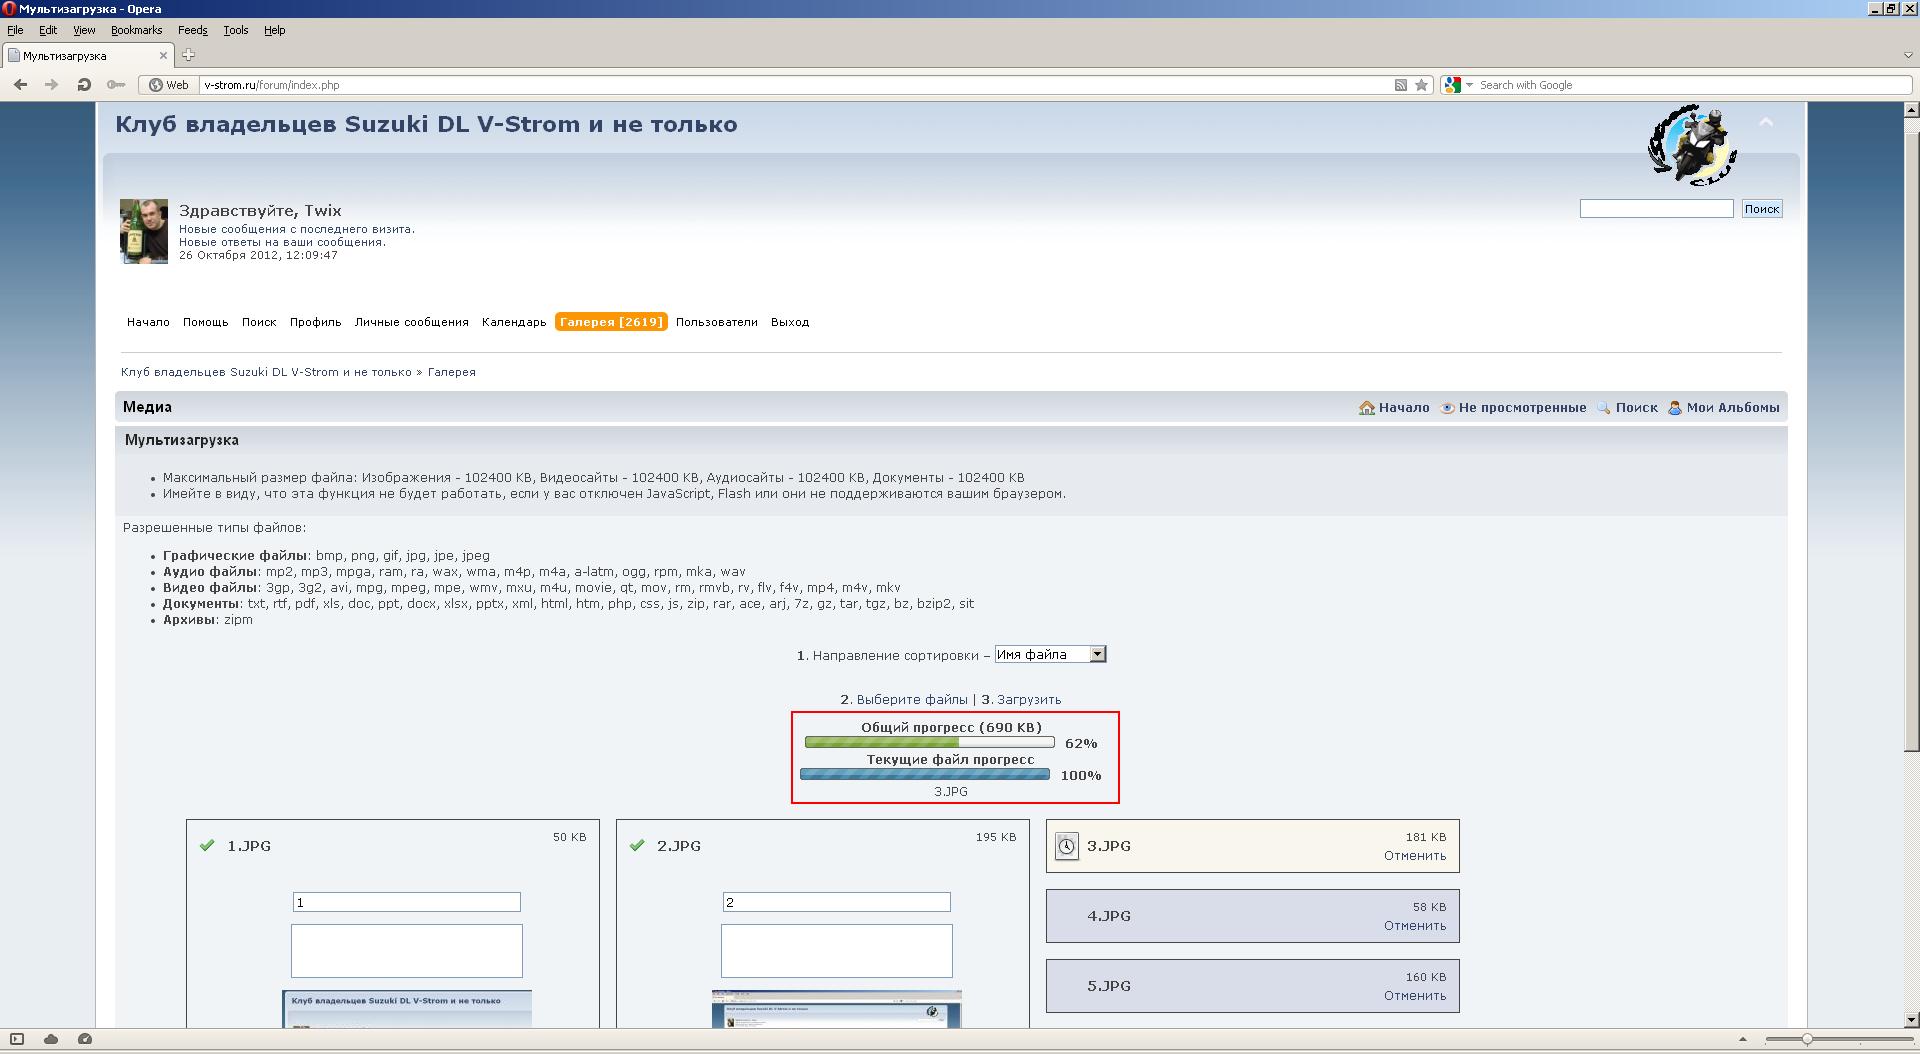The image size is (1920, 1054).
Task: Open the zoom options arrow in status bar
Action: (1743, 1040)
